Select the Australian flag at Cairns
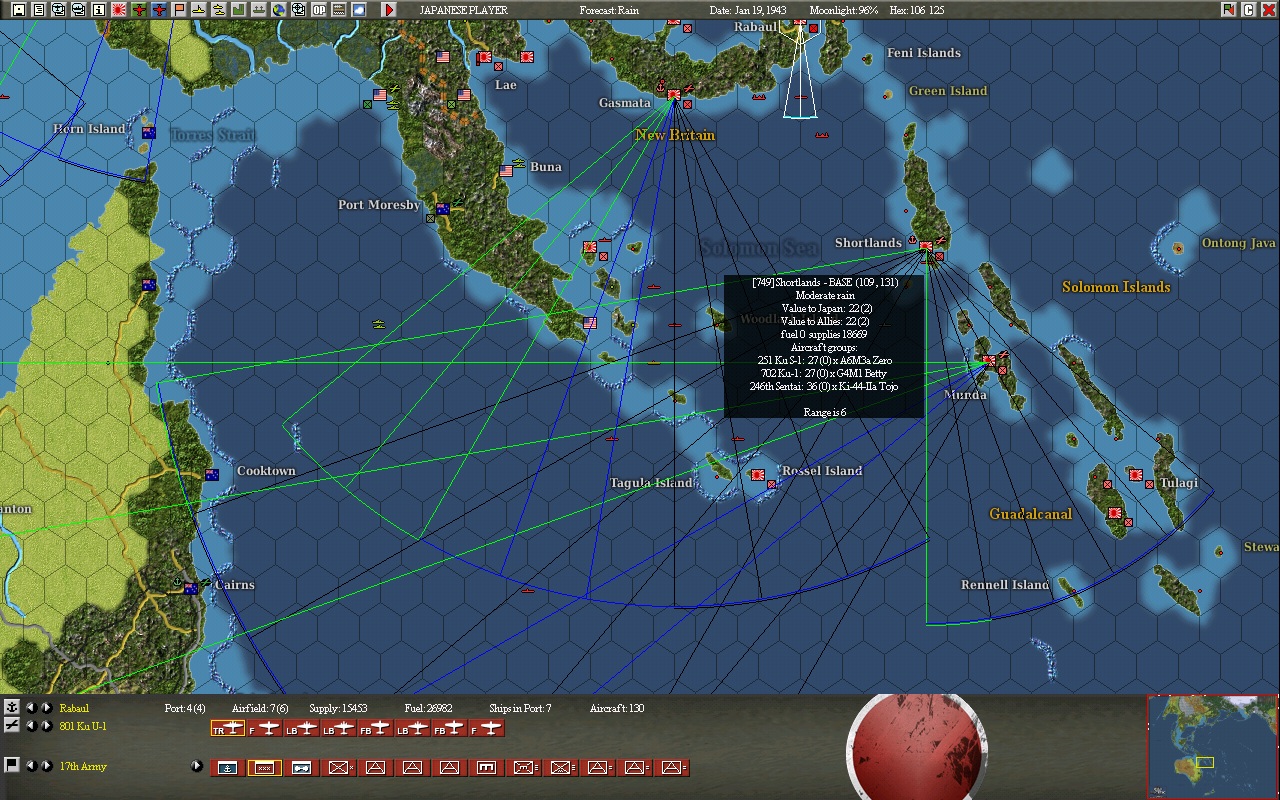Viewport: 1280px width, 800px height. click(190, 589)
